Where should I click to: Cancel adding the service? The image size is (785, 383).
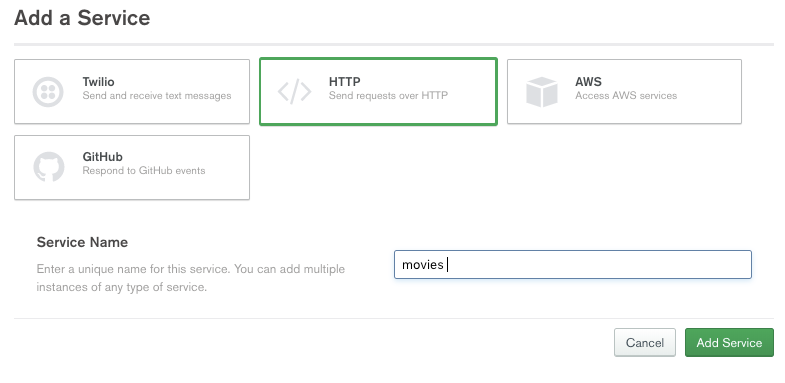[645, 342]
